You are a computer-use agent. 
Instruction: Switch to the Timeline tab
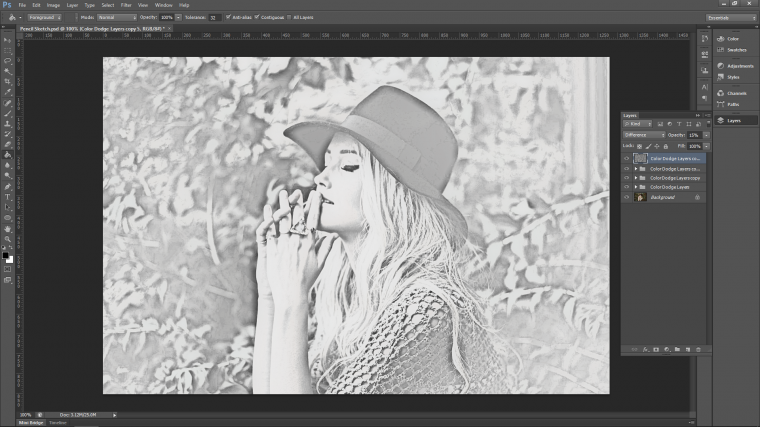(58, 423)
